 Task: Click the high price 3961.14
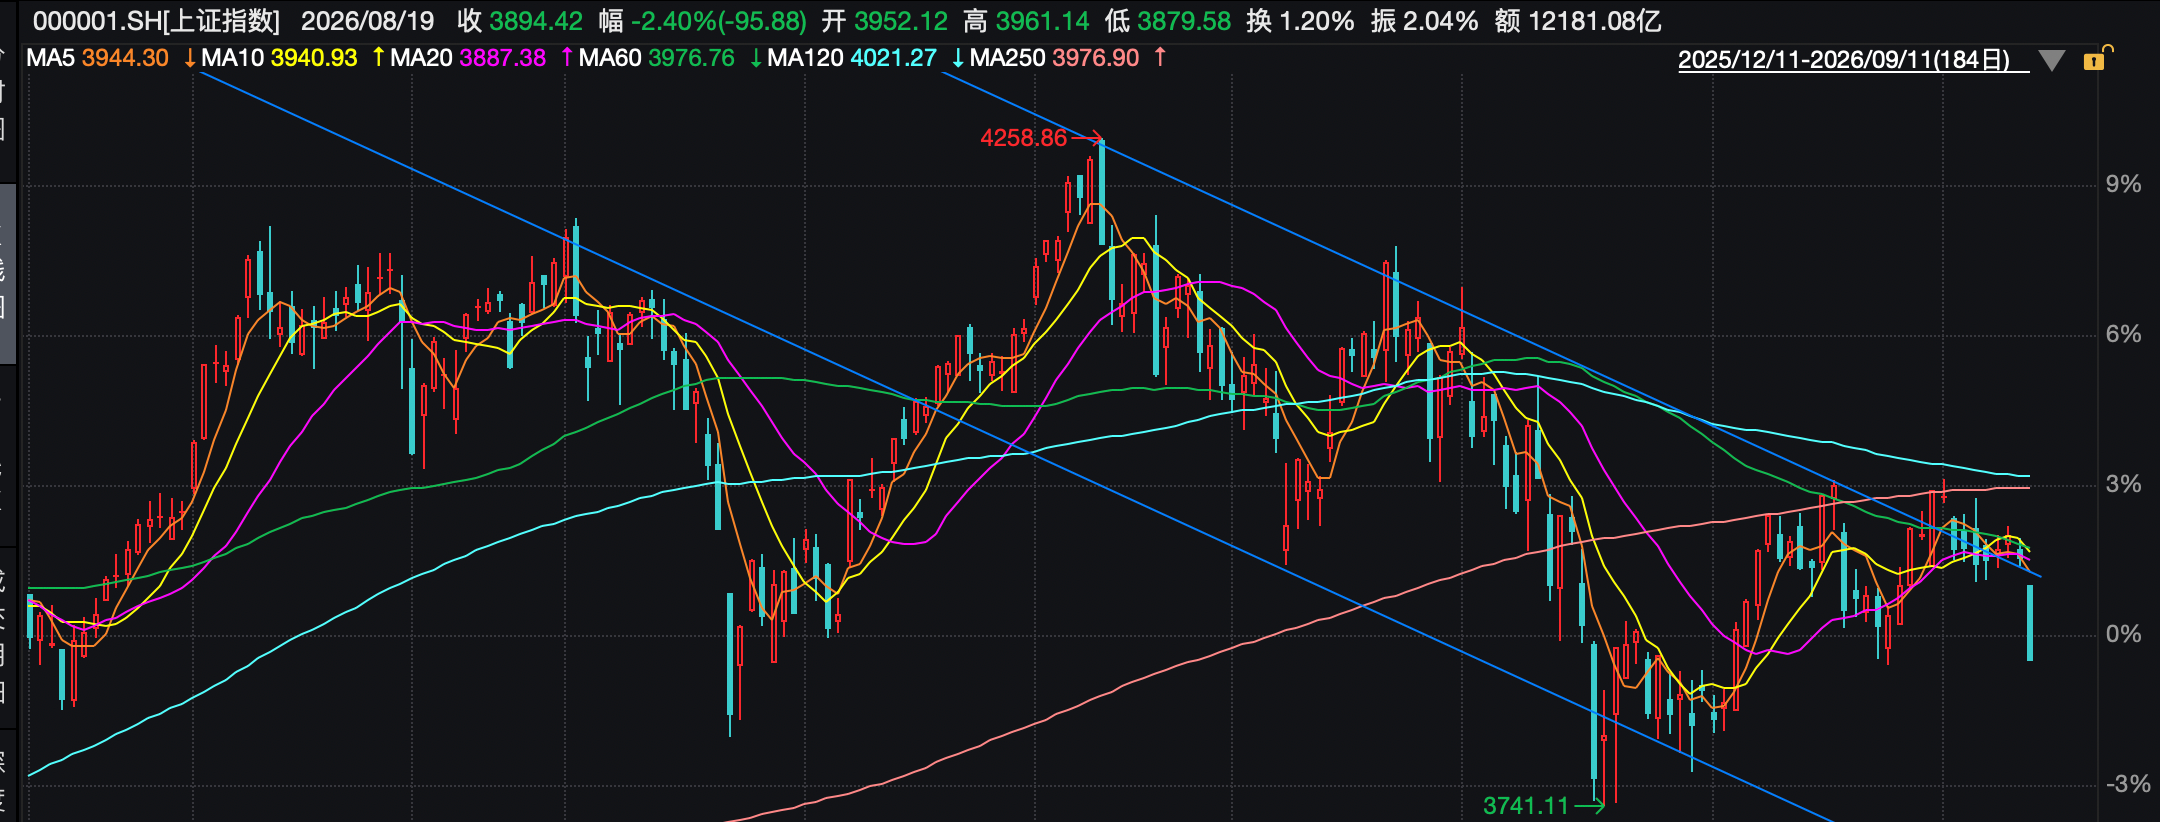1043,21
